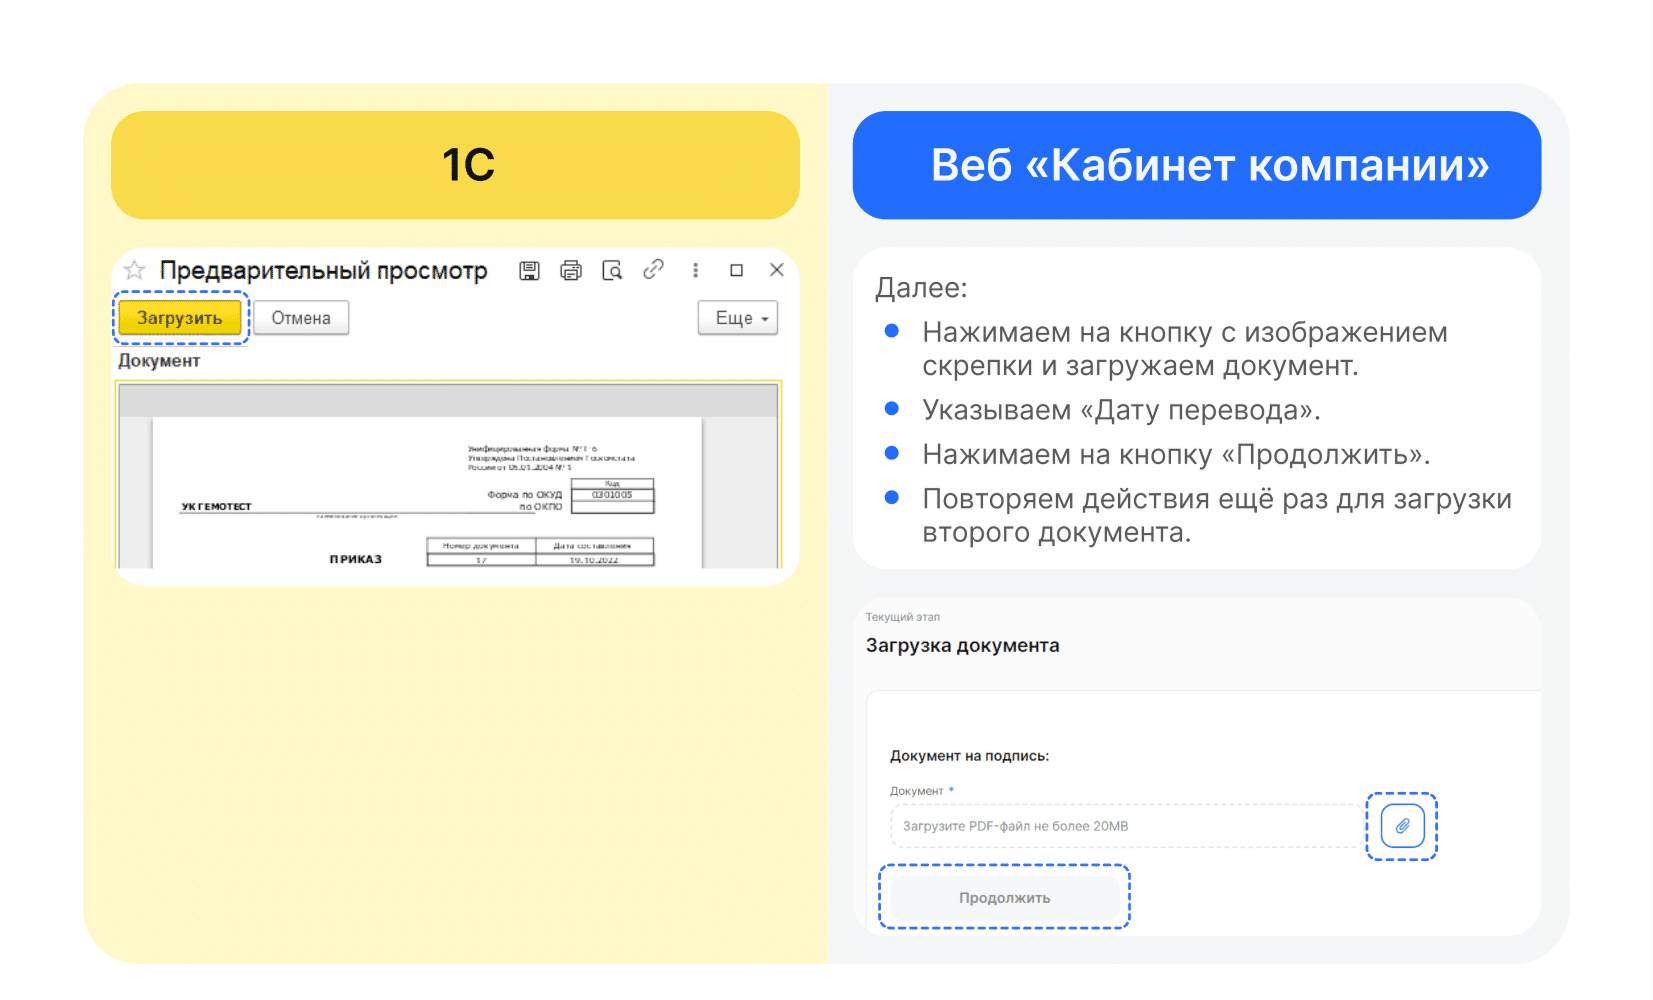Viewport: 1653px width, 1000px height.
Task: Click the ПРИКАЗ heading in document
Action: [356, 559]
